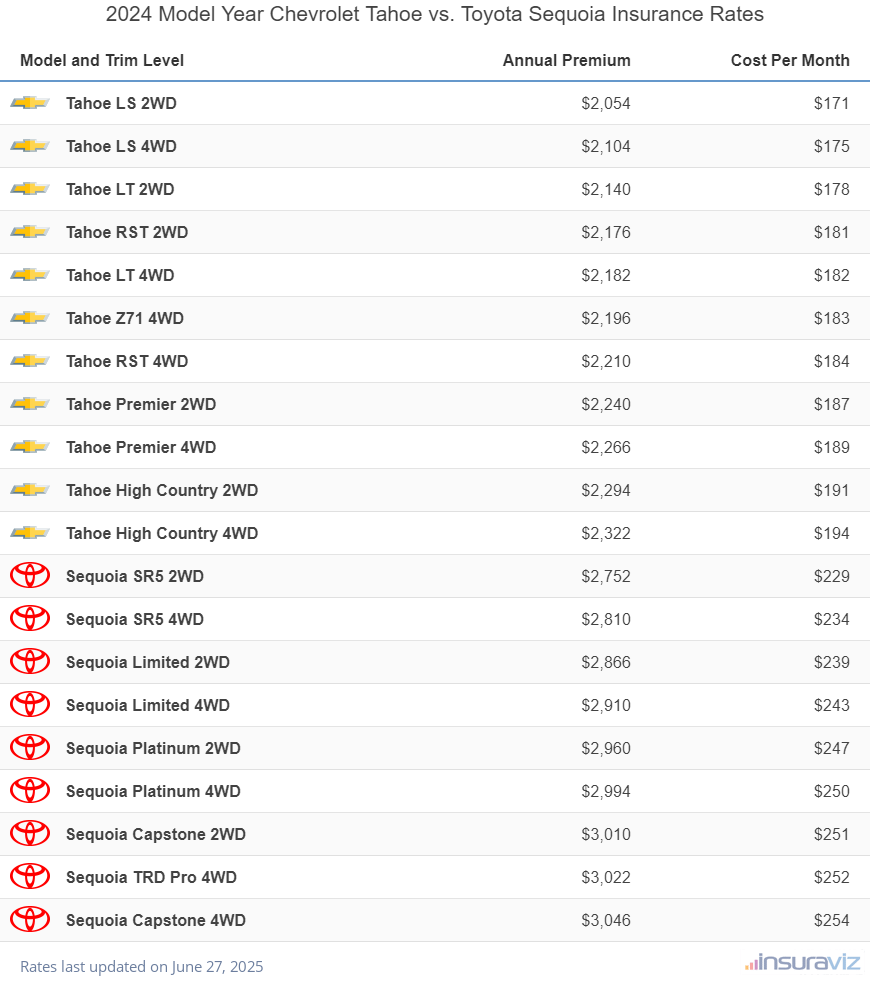Click the chart title about Tahoe vs. Sequoia
The height and width of the screenshot is (982, 870).
435,14
